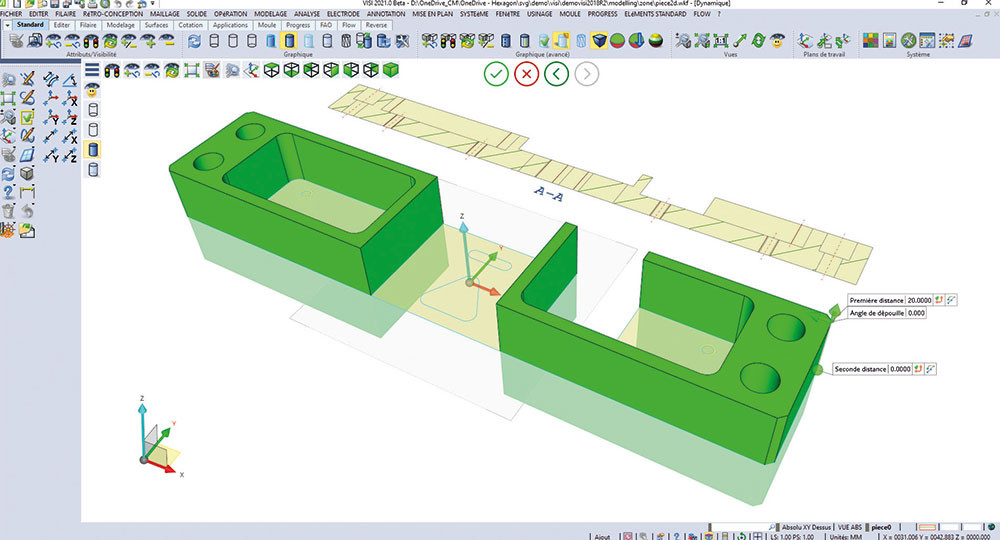
Task: Cancel the operation with the red X button
Action: coord(526,74)
